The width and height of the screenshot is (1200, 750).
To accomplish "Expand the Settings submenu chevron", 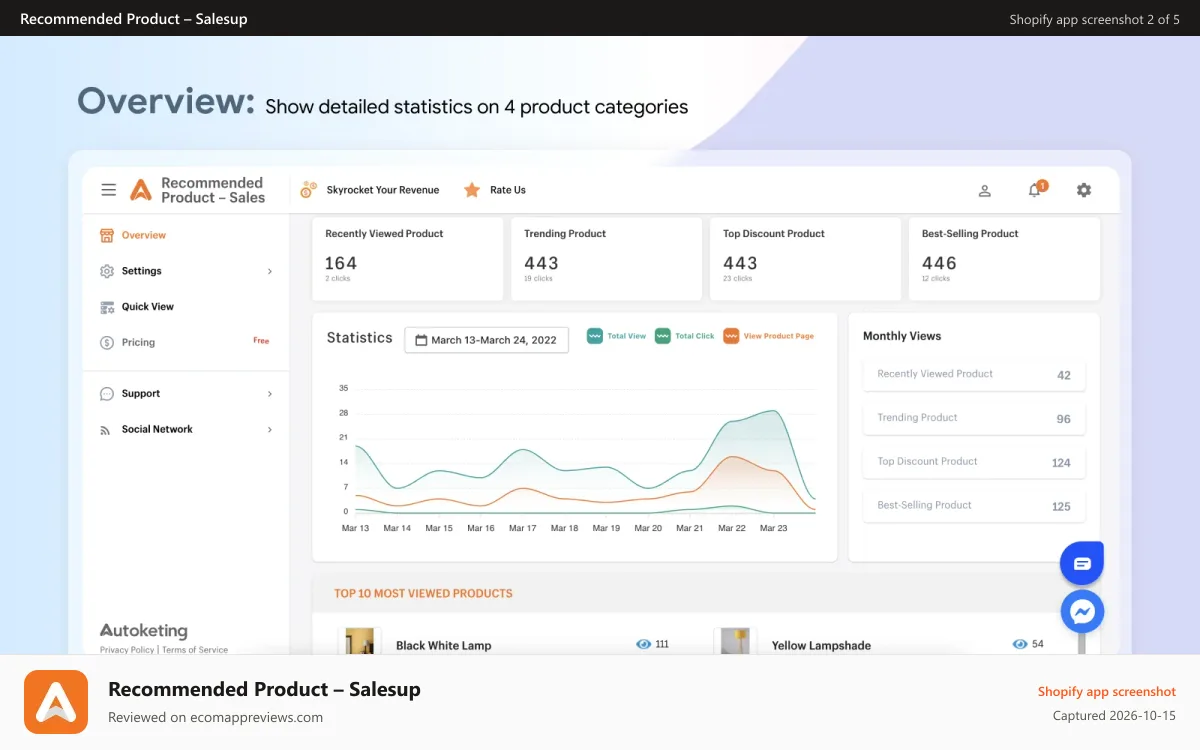I will tap(270, 271).
